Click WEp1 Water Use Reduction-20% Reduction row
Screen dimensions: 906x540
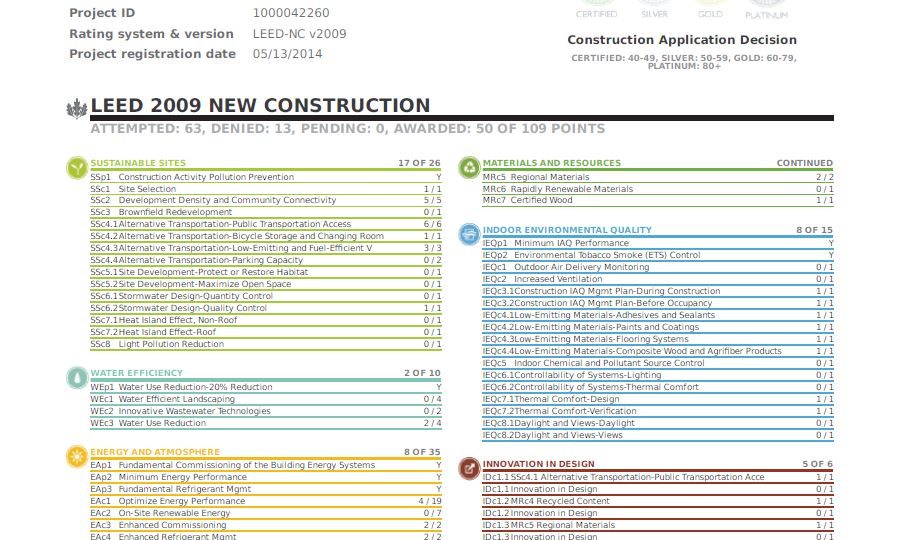pyautogui.click(x=266, y=388)
